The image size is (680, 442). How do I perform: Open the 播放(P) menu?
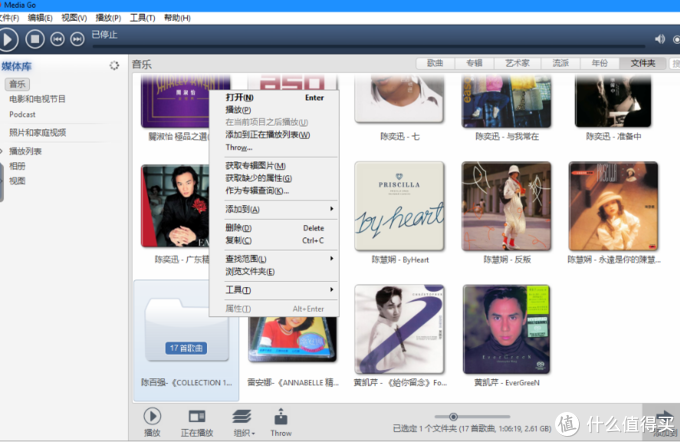(108, 18)
